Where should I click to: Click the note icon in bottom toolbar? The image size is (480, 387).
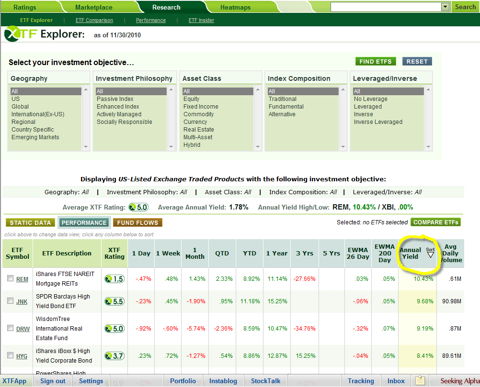point(420,381)
